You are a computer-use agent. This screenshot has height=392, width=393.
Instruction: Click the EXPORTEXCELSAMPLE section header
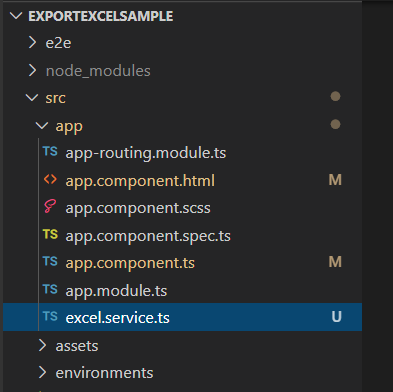[x=101, y=16]
